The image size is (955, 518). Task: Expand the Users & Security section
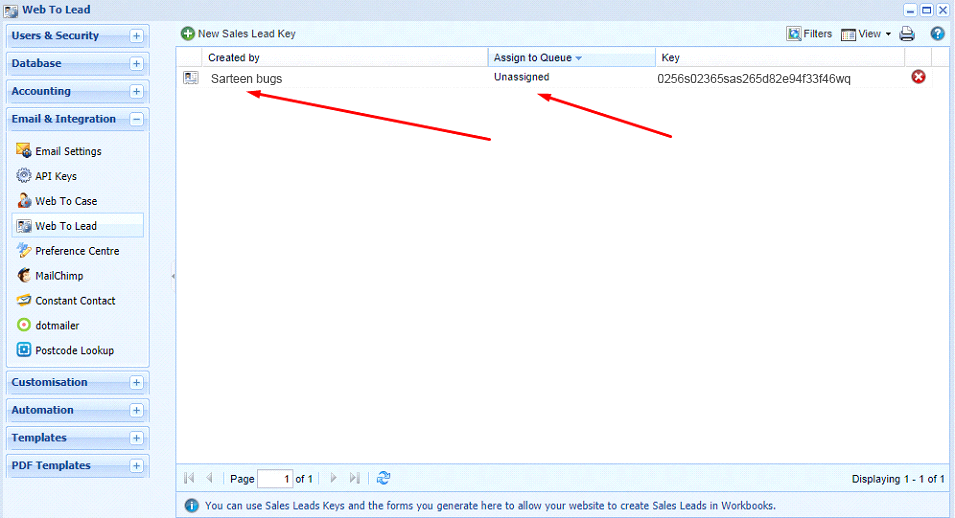[x=136, y=36]
